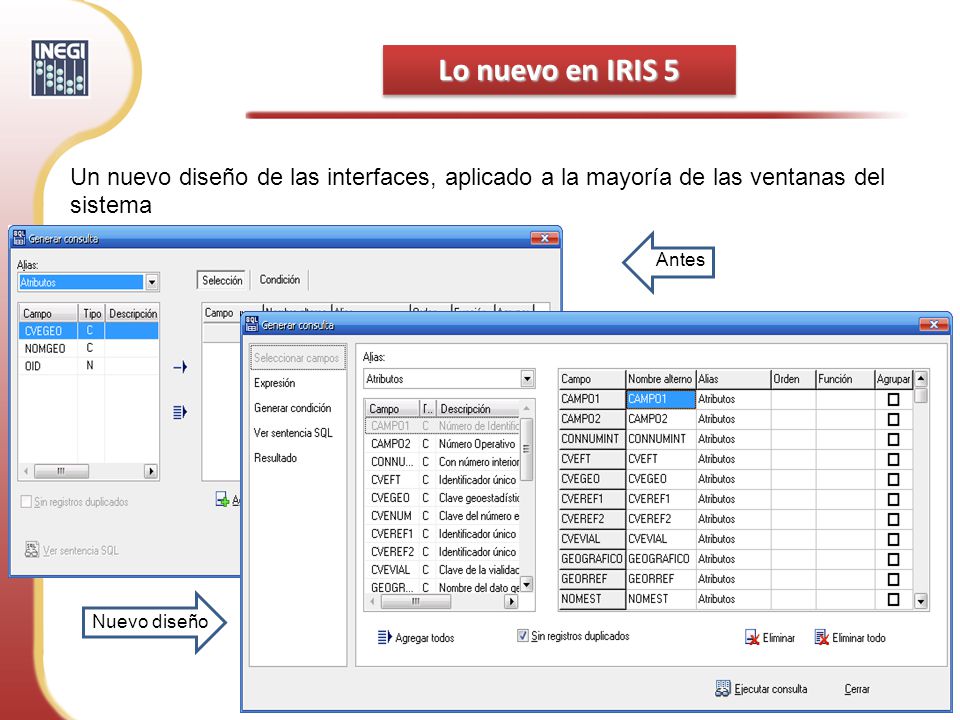Open Expresión section
960x720 pixels.
pos(274,383)
